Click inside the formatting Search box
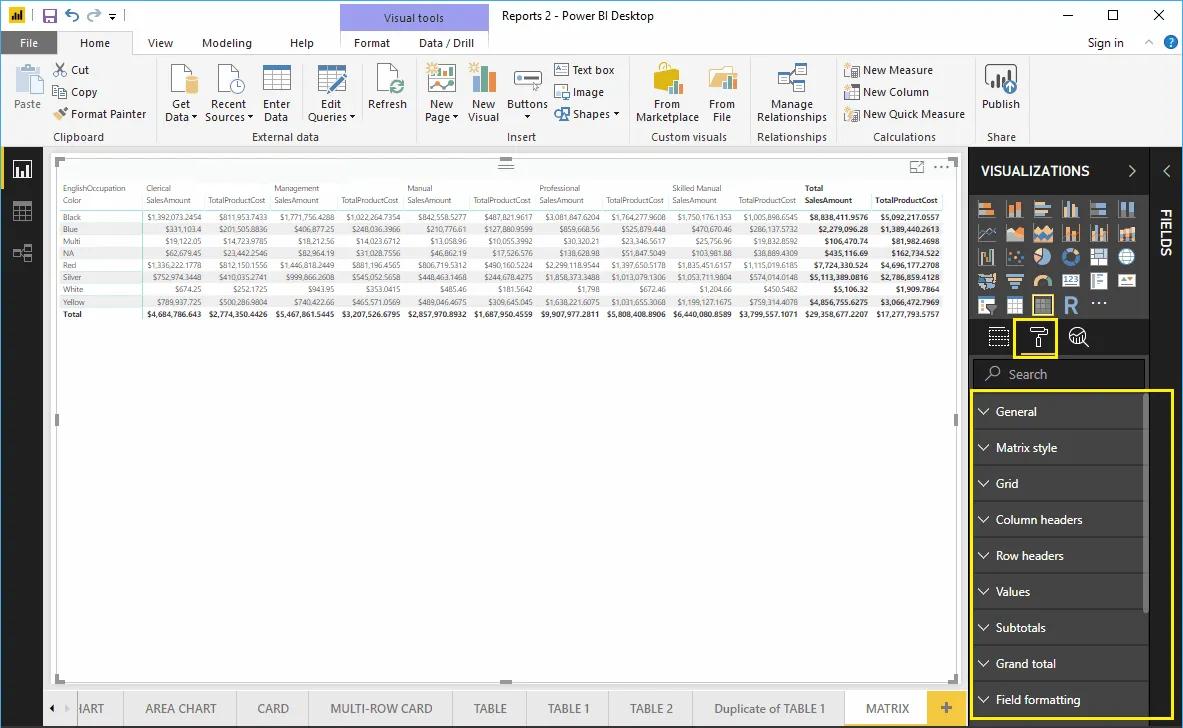 (1058, 373)
